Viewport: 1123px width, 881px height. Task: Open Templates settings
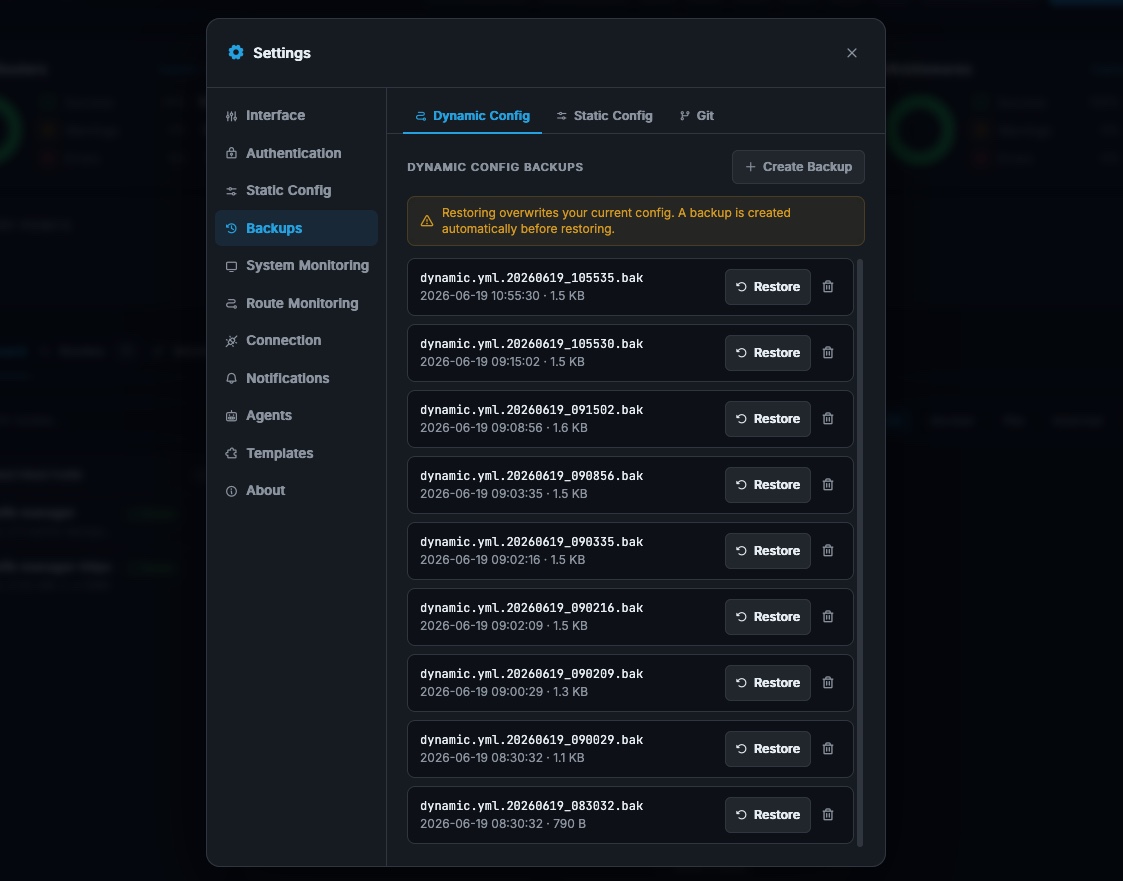coord(296,453)
